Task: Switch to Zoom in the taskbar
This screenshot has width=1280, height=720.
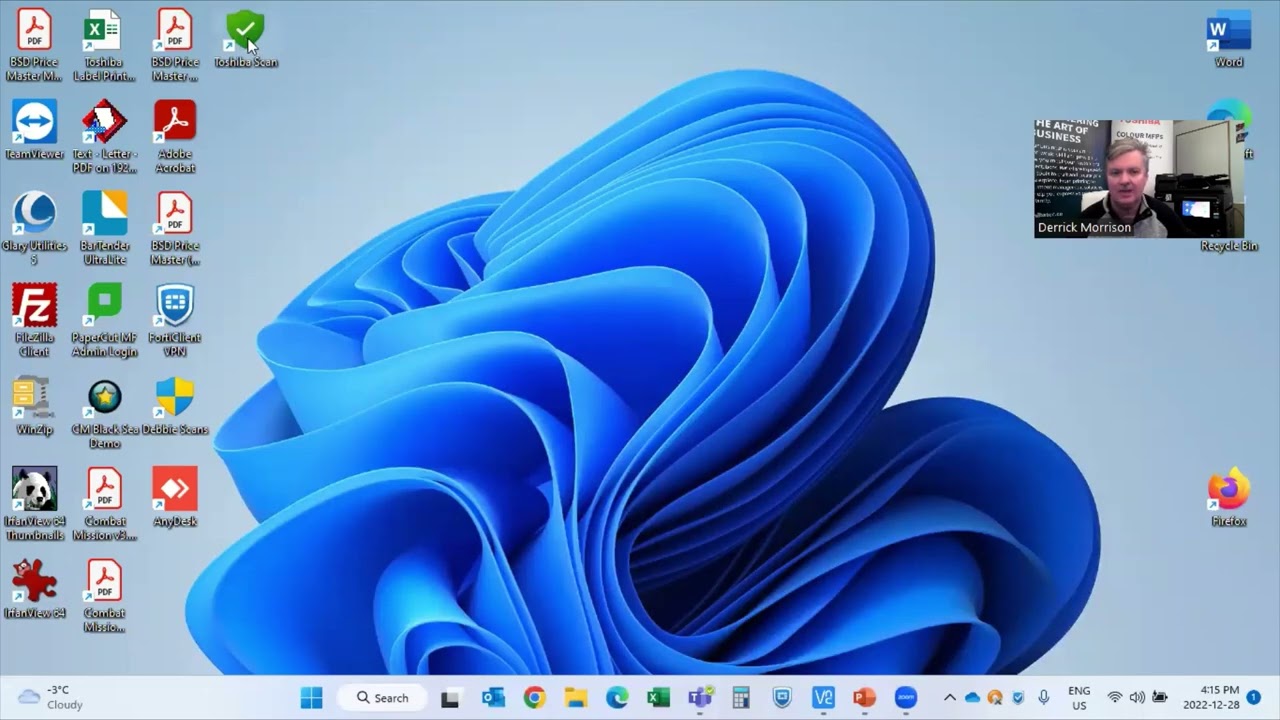Action: [x=906, y=697]
